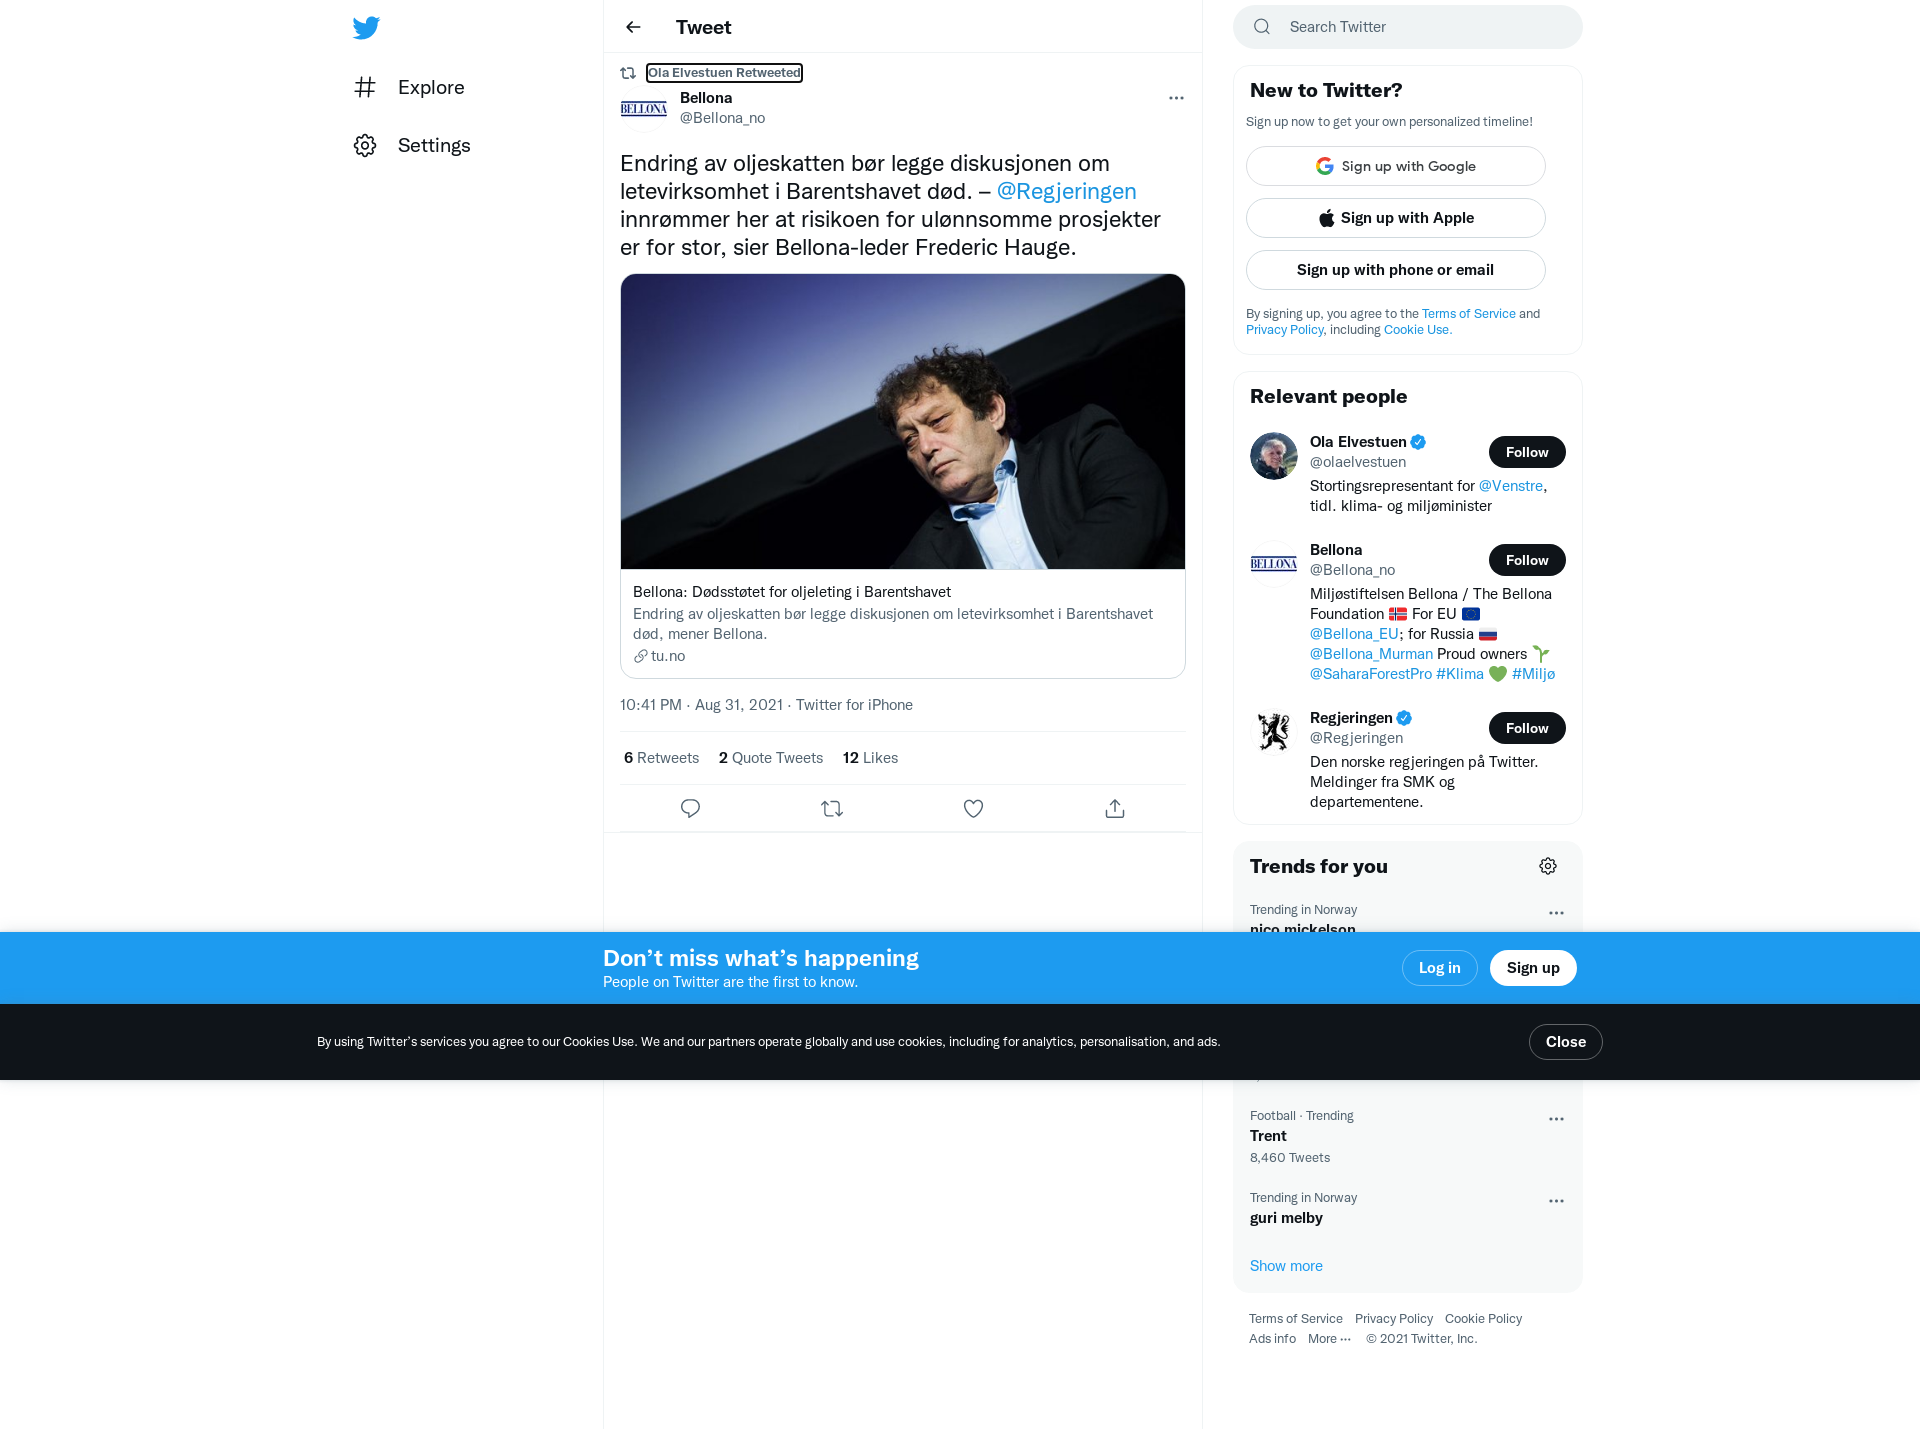Expand options for Trent trend
The height and width of the screenshot is (1429, 1920).
pos(1556,1119)
